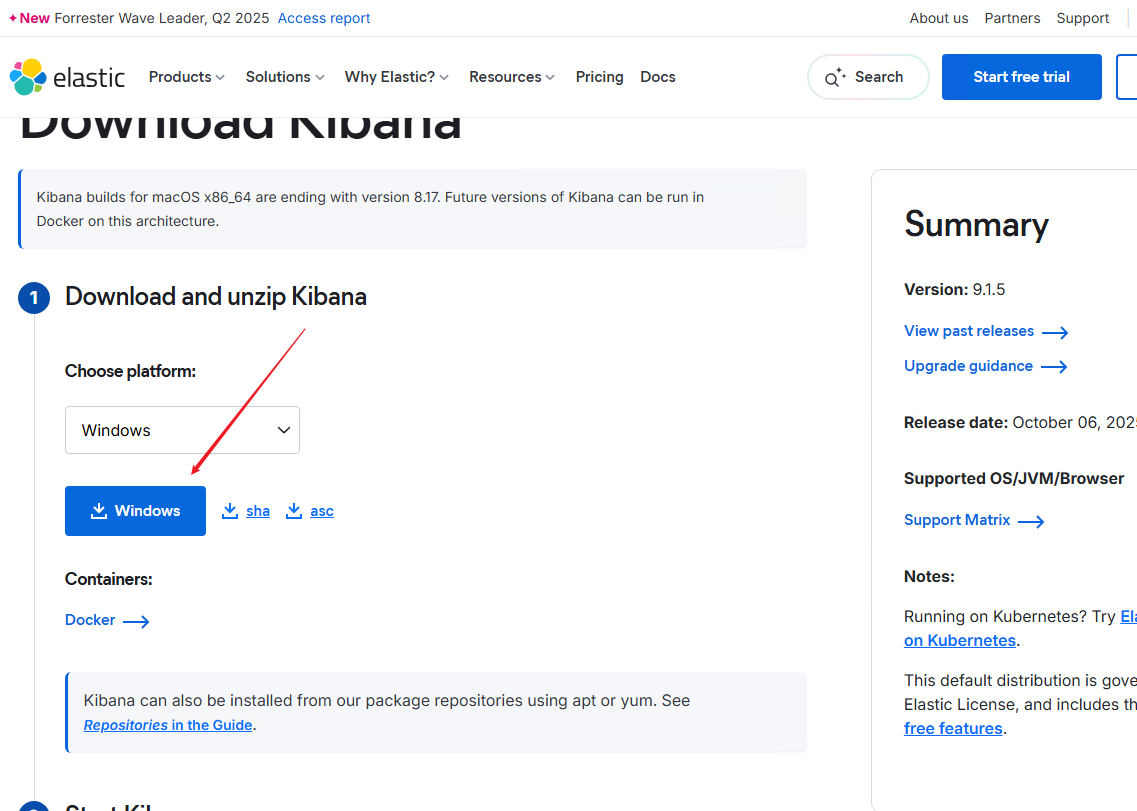Click the arrow next to Docker
The height and width of the screenshot is (811, 1137).
click(x=136, y=621)
